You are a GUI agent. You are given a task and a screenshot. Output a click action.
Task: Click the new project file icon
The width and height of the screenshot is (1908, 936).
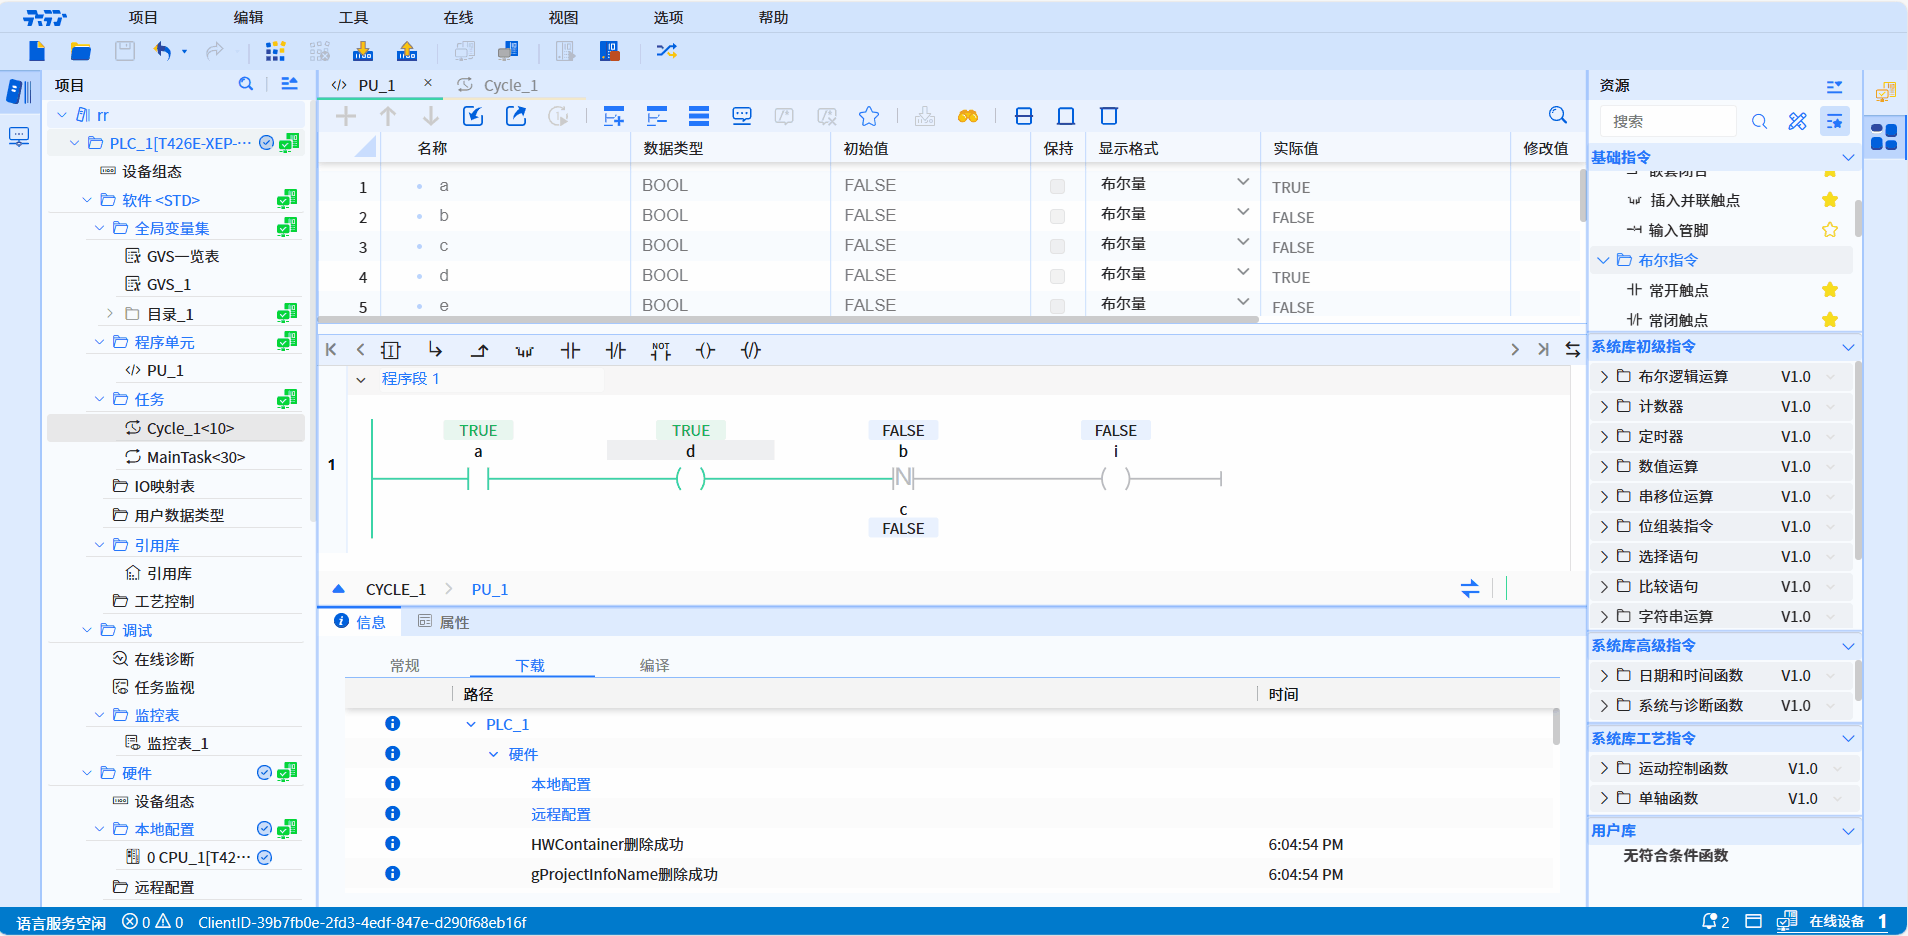pos(37,51)
